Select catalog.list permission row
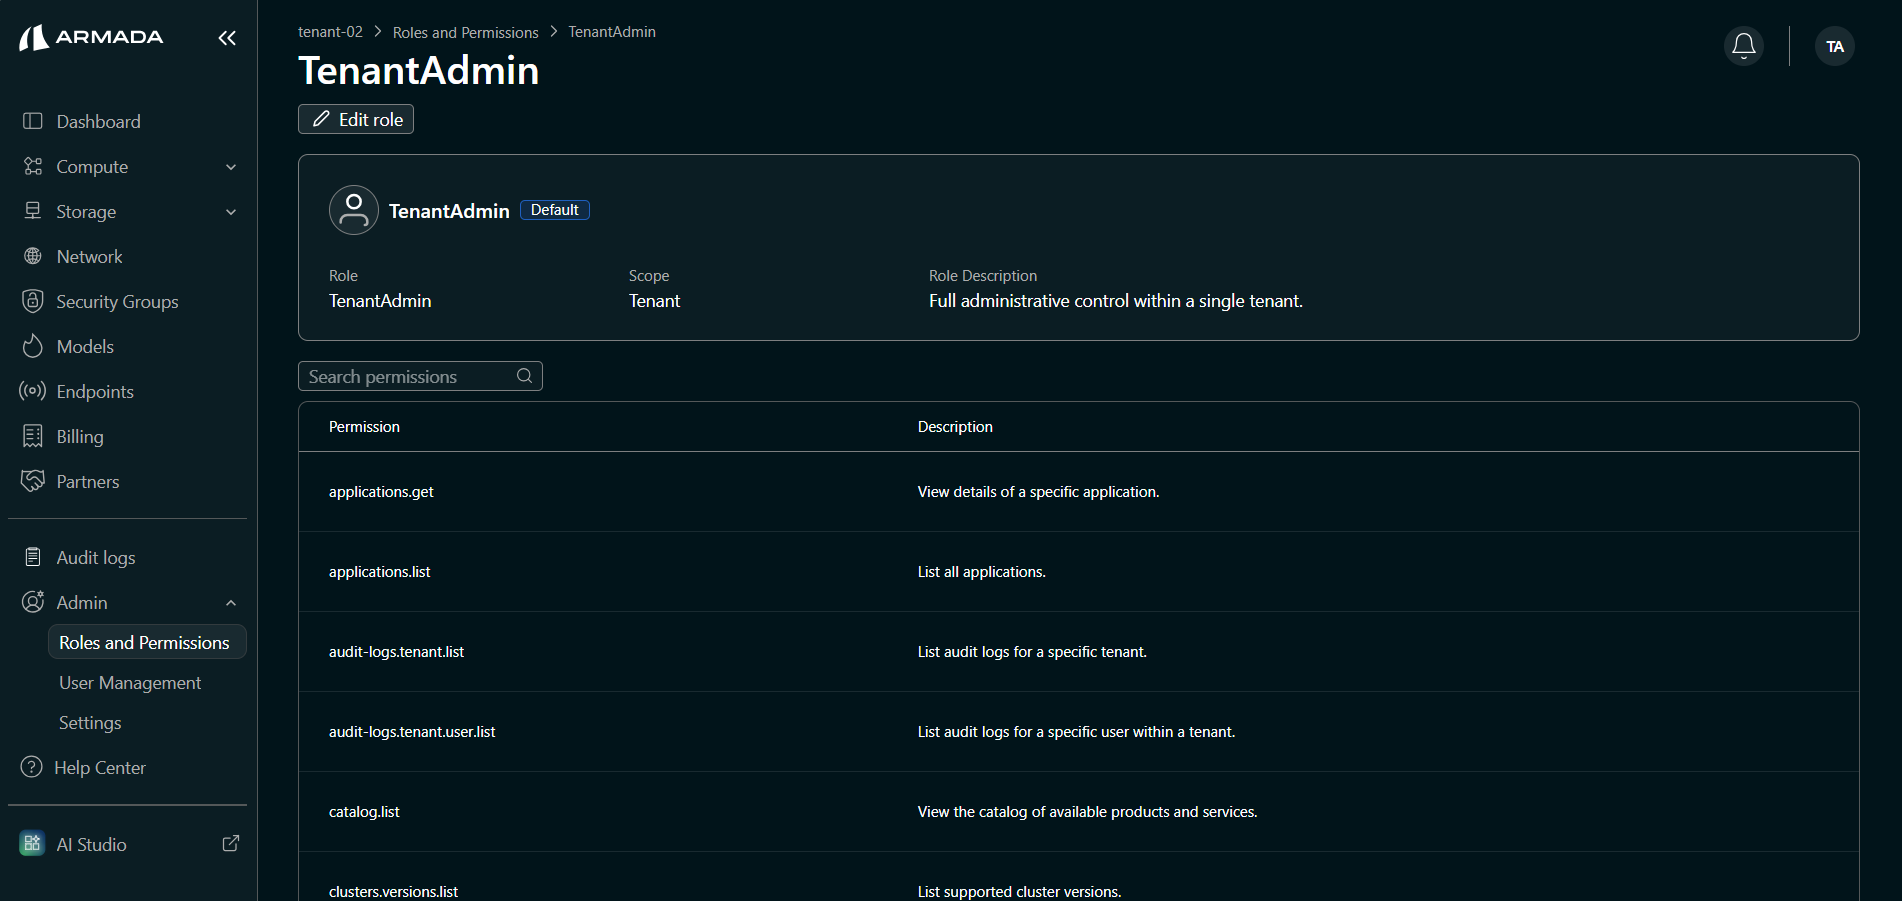The image size is (1902, 901). point(1078,812)
